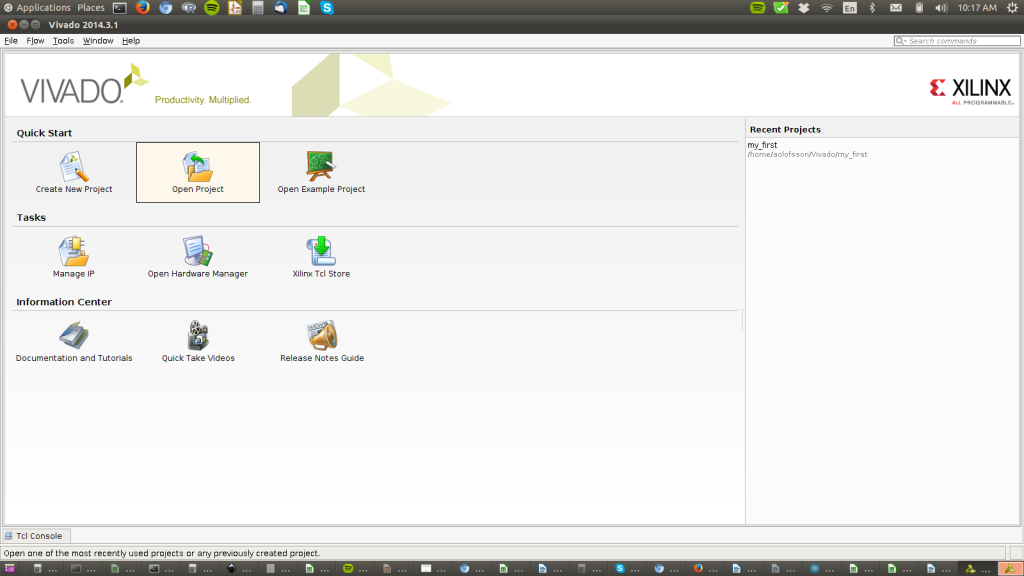Open an existing project via Open Project
This screenshot has width=1024, height=576.
[x=198, y=166]
